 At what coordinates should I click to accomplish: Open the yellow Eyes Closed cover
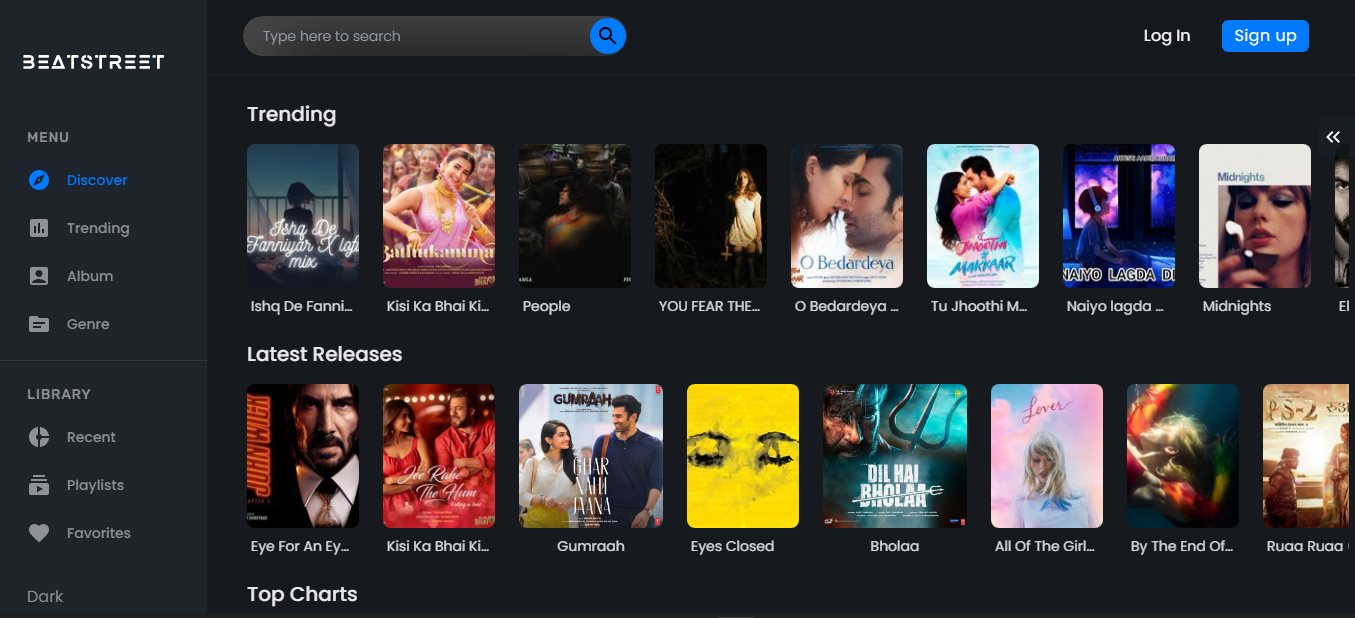click(743, 456)
